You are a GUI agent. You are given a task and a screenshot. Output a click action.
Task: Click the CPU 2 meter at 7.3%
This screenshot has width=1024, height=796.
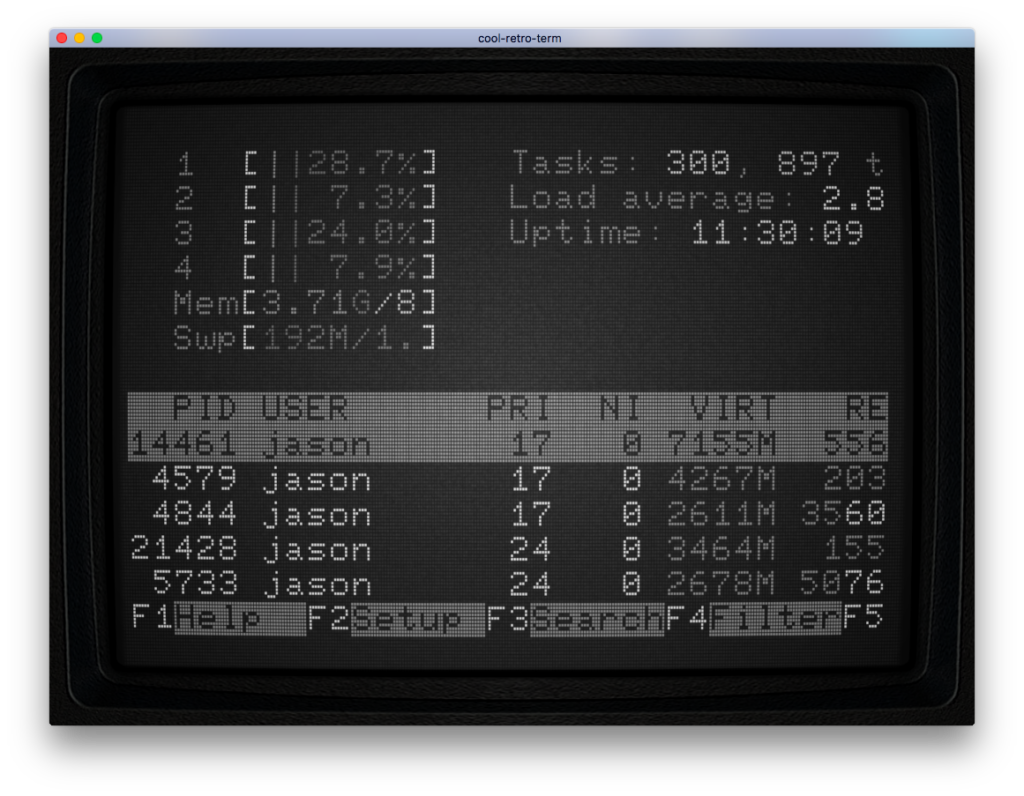pos(306,197)
